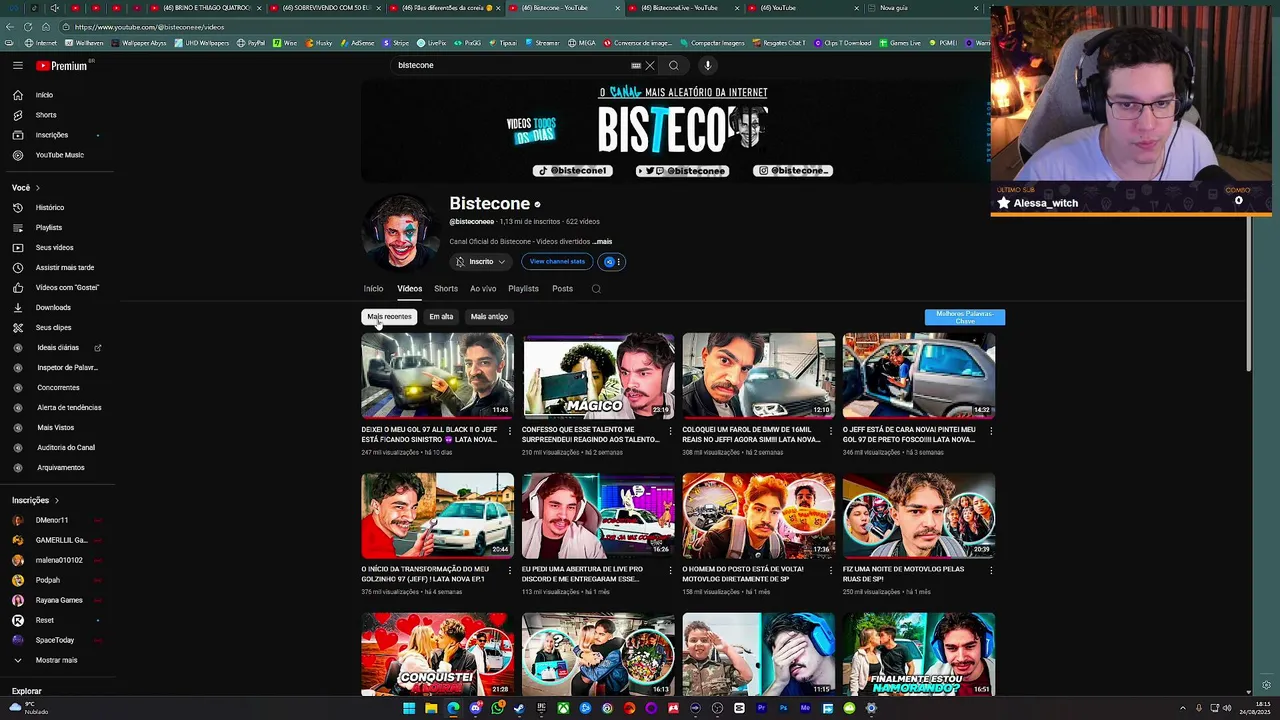Viewport: 1280px width, 720px height.
Task: Select the Mais recentes filter chip
Action: coord(389,317)
